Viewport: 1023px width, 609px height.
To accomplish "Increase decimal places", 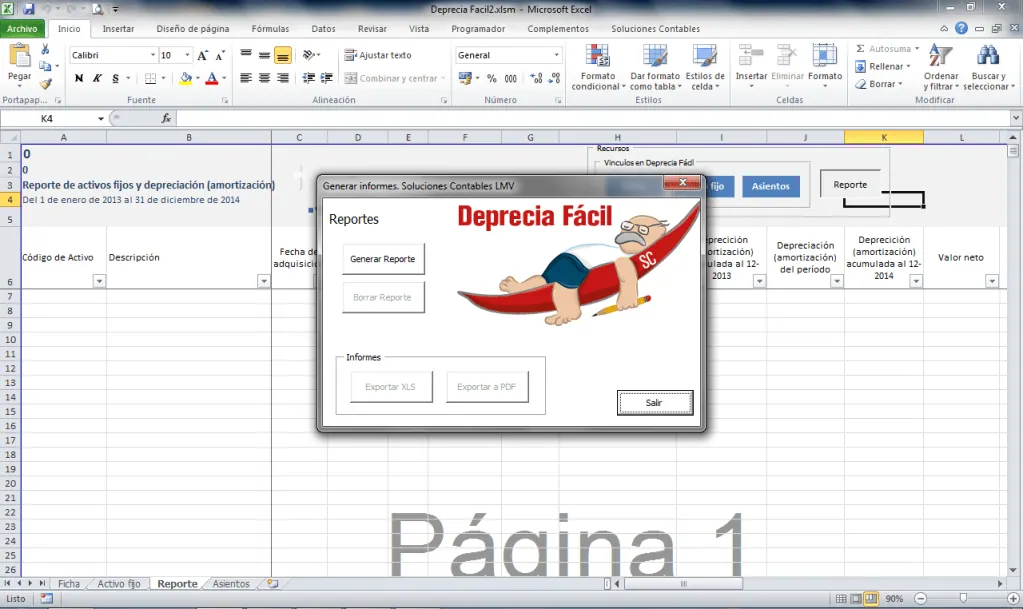I will pos(536,78).
